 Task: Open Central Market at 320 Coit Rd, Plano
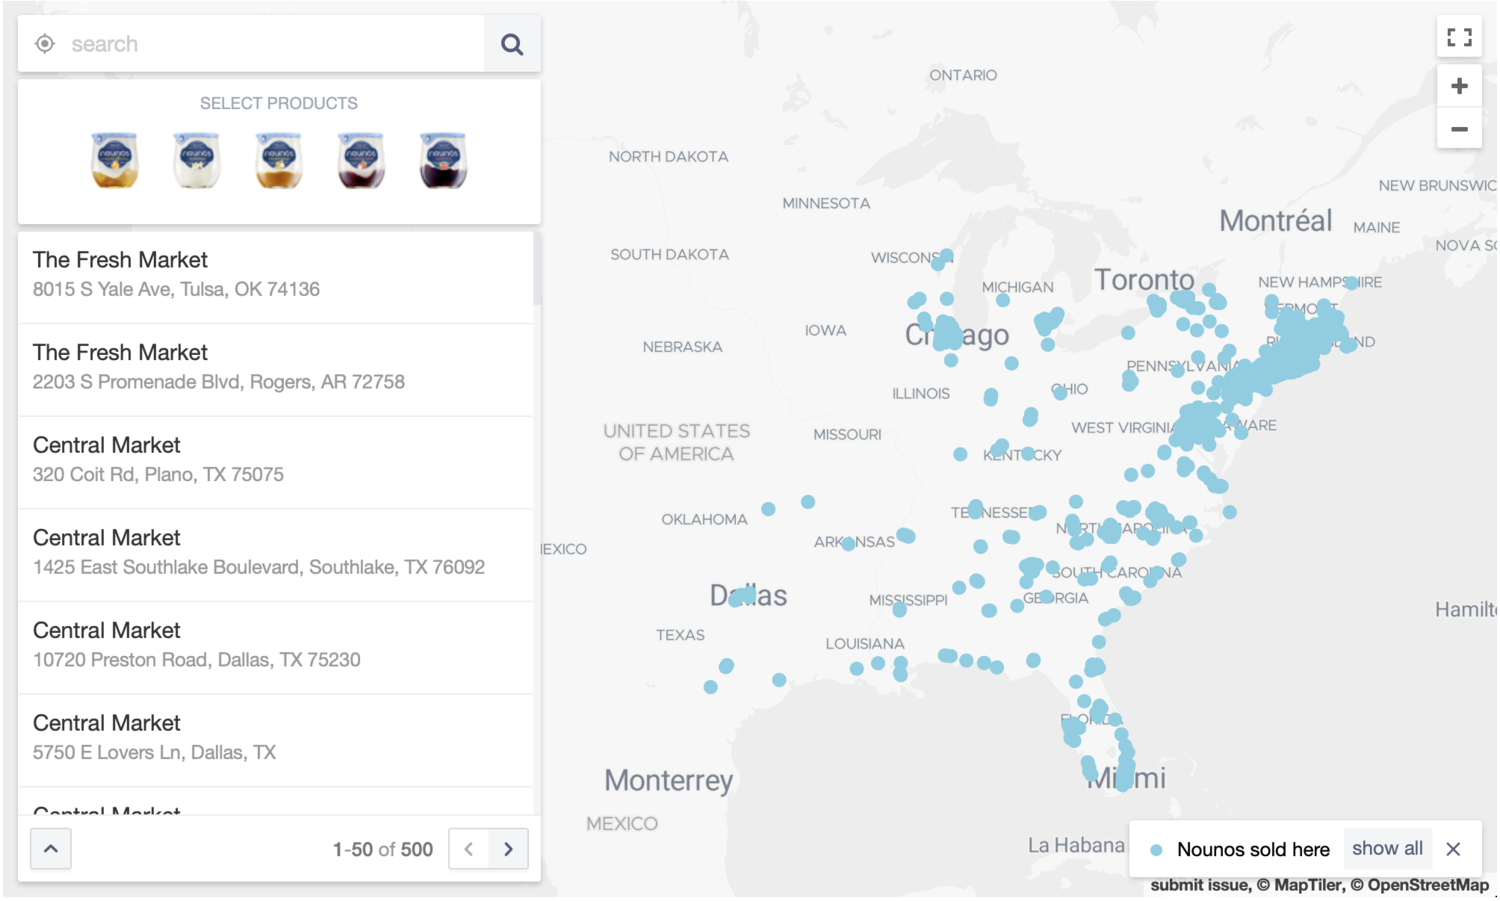275,462
